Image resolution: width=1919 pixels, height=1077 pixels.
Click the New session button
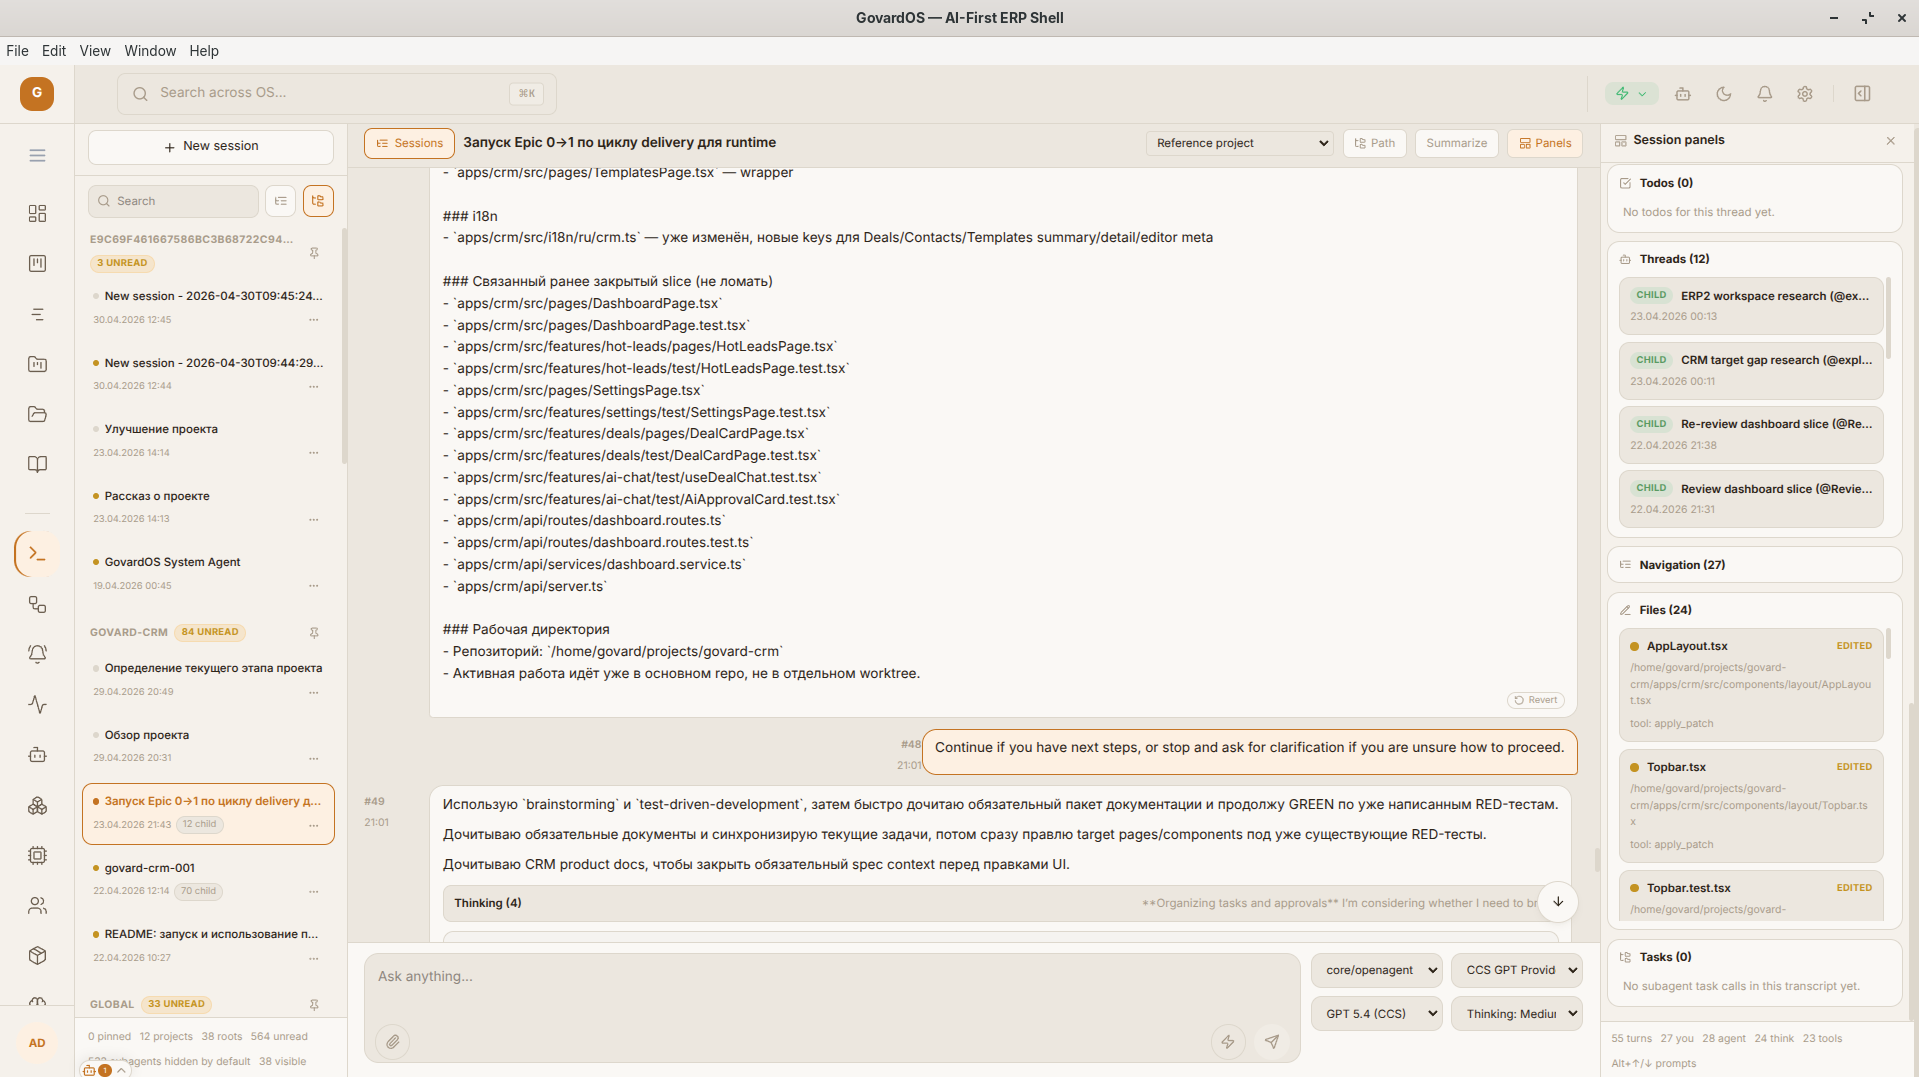point(211,146)
